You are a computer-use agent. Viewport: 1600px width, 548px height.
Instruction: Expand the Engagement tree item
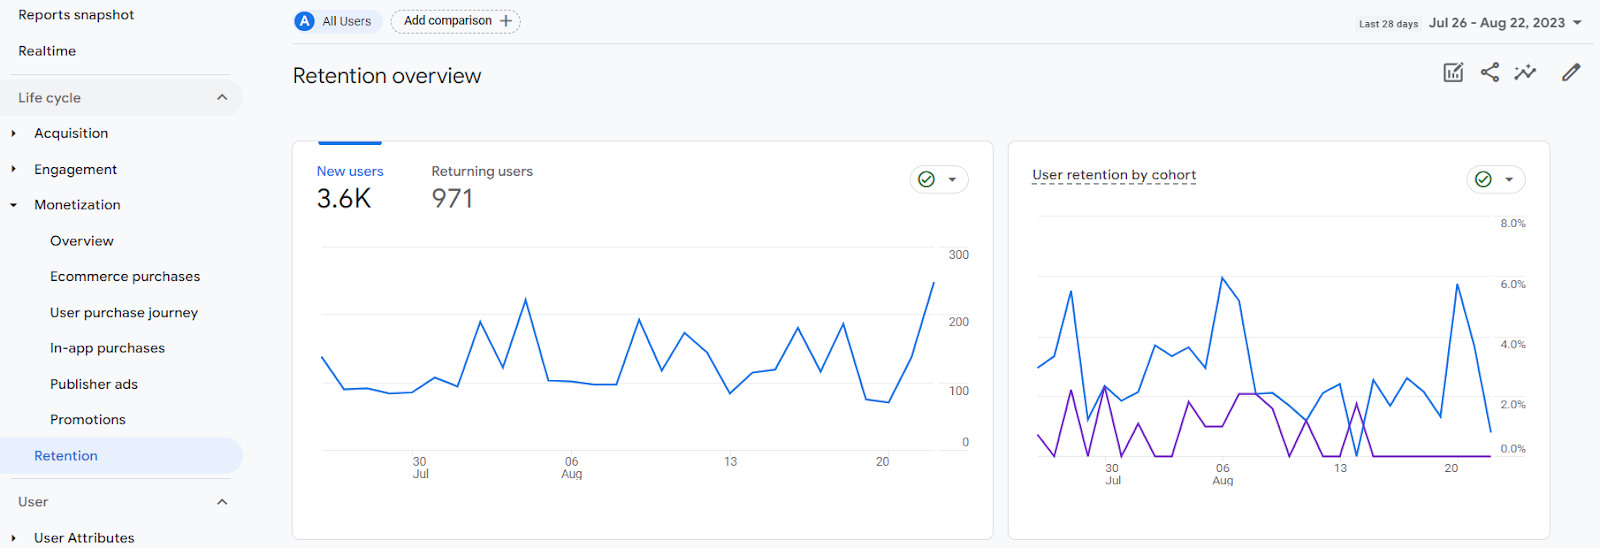point(13,169)
